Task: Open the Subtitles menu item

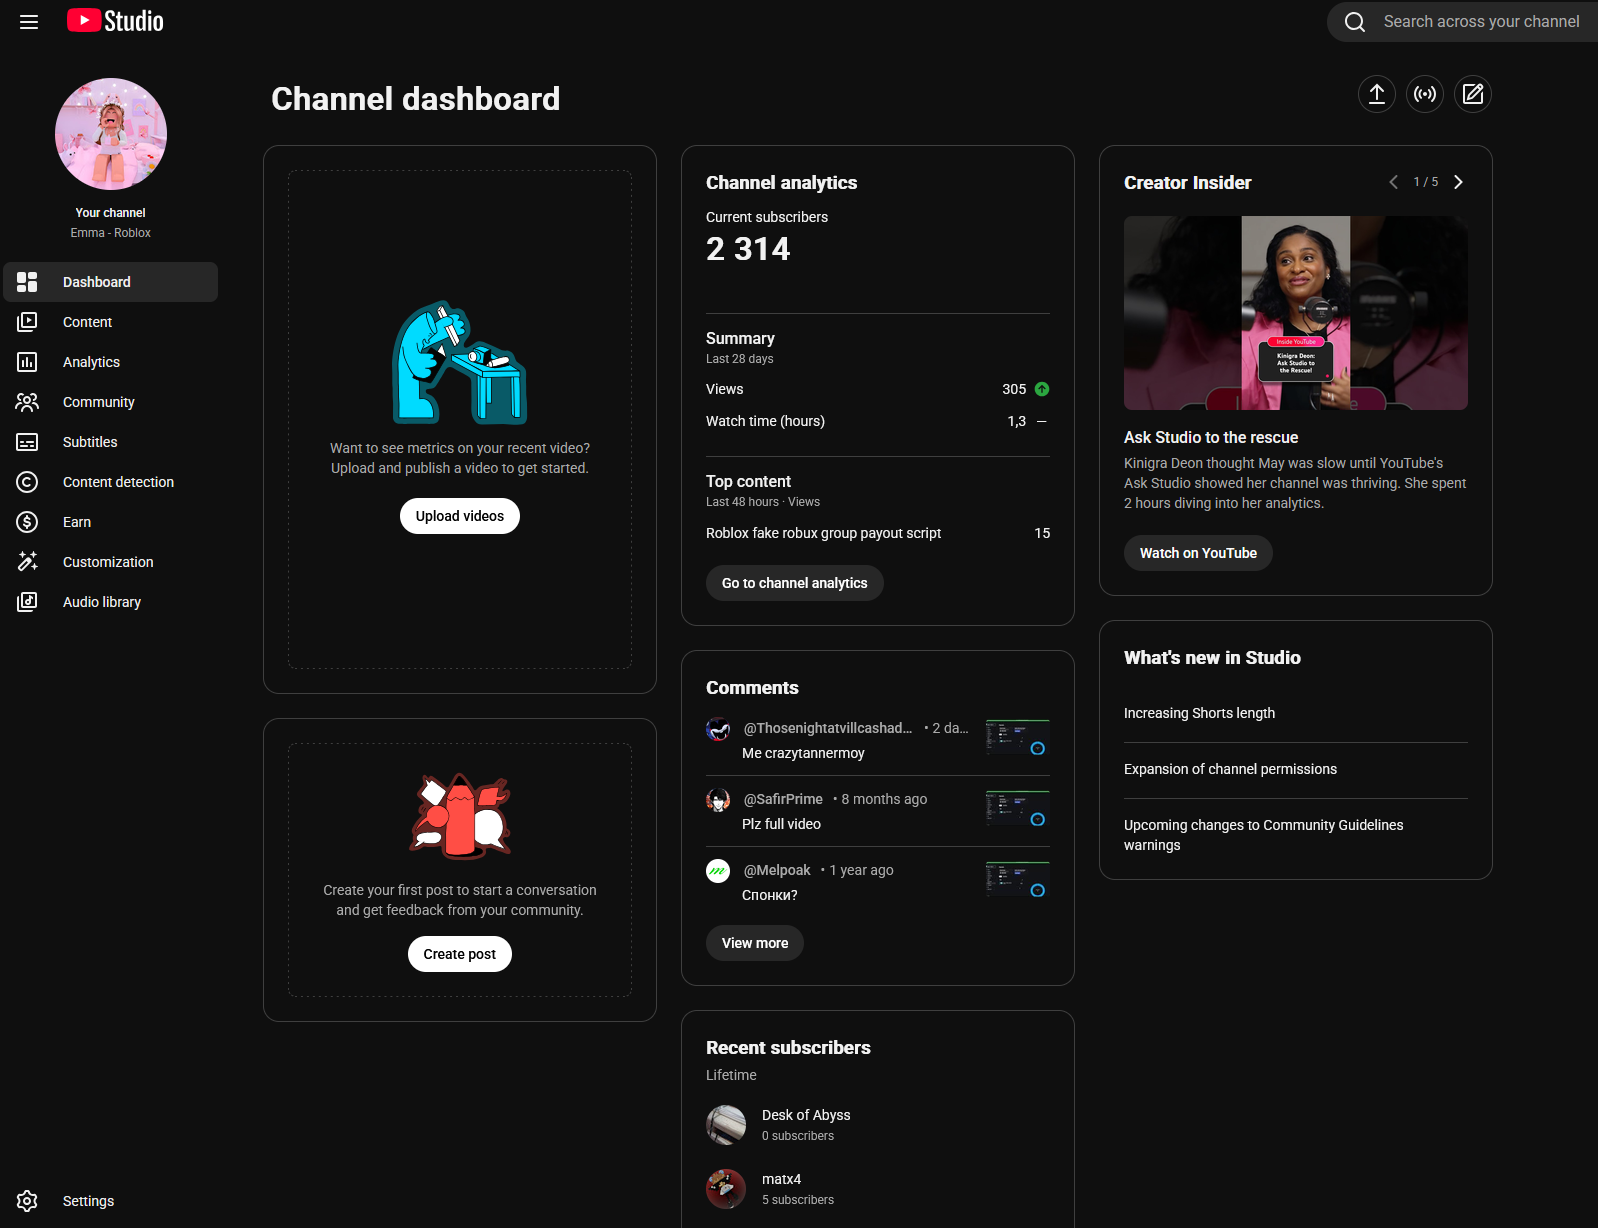Action: point(111,442)
